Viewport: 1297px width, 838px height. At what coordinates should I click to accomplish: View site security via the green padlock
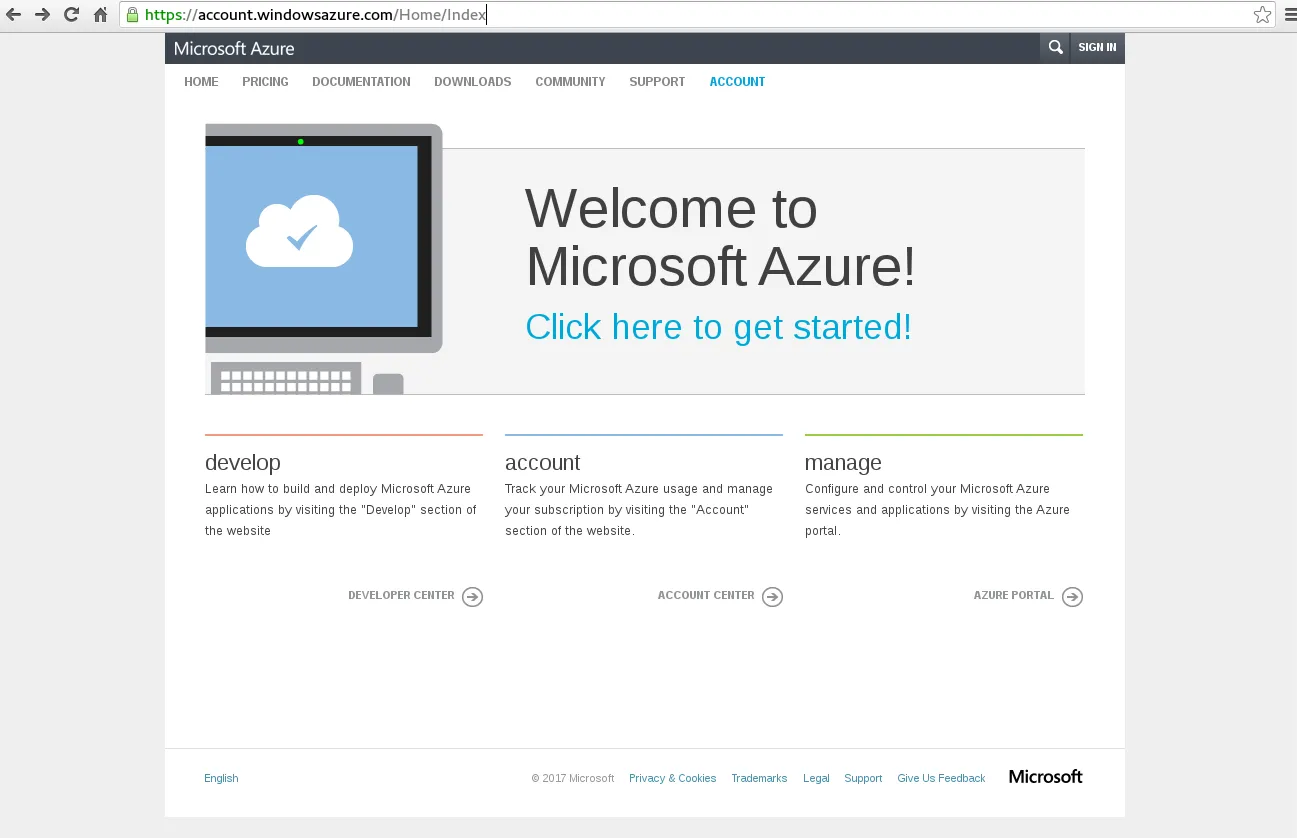pyautogui.click(x=132, y=15)
